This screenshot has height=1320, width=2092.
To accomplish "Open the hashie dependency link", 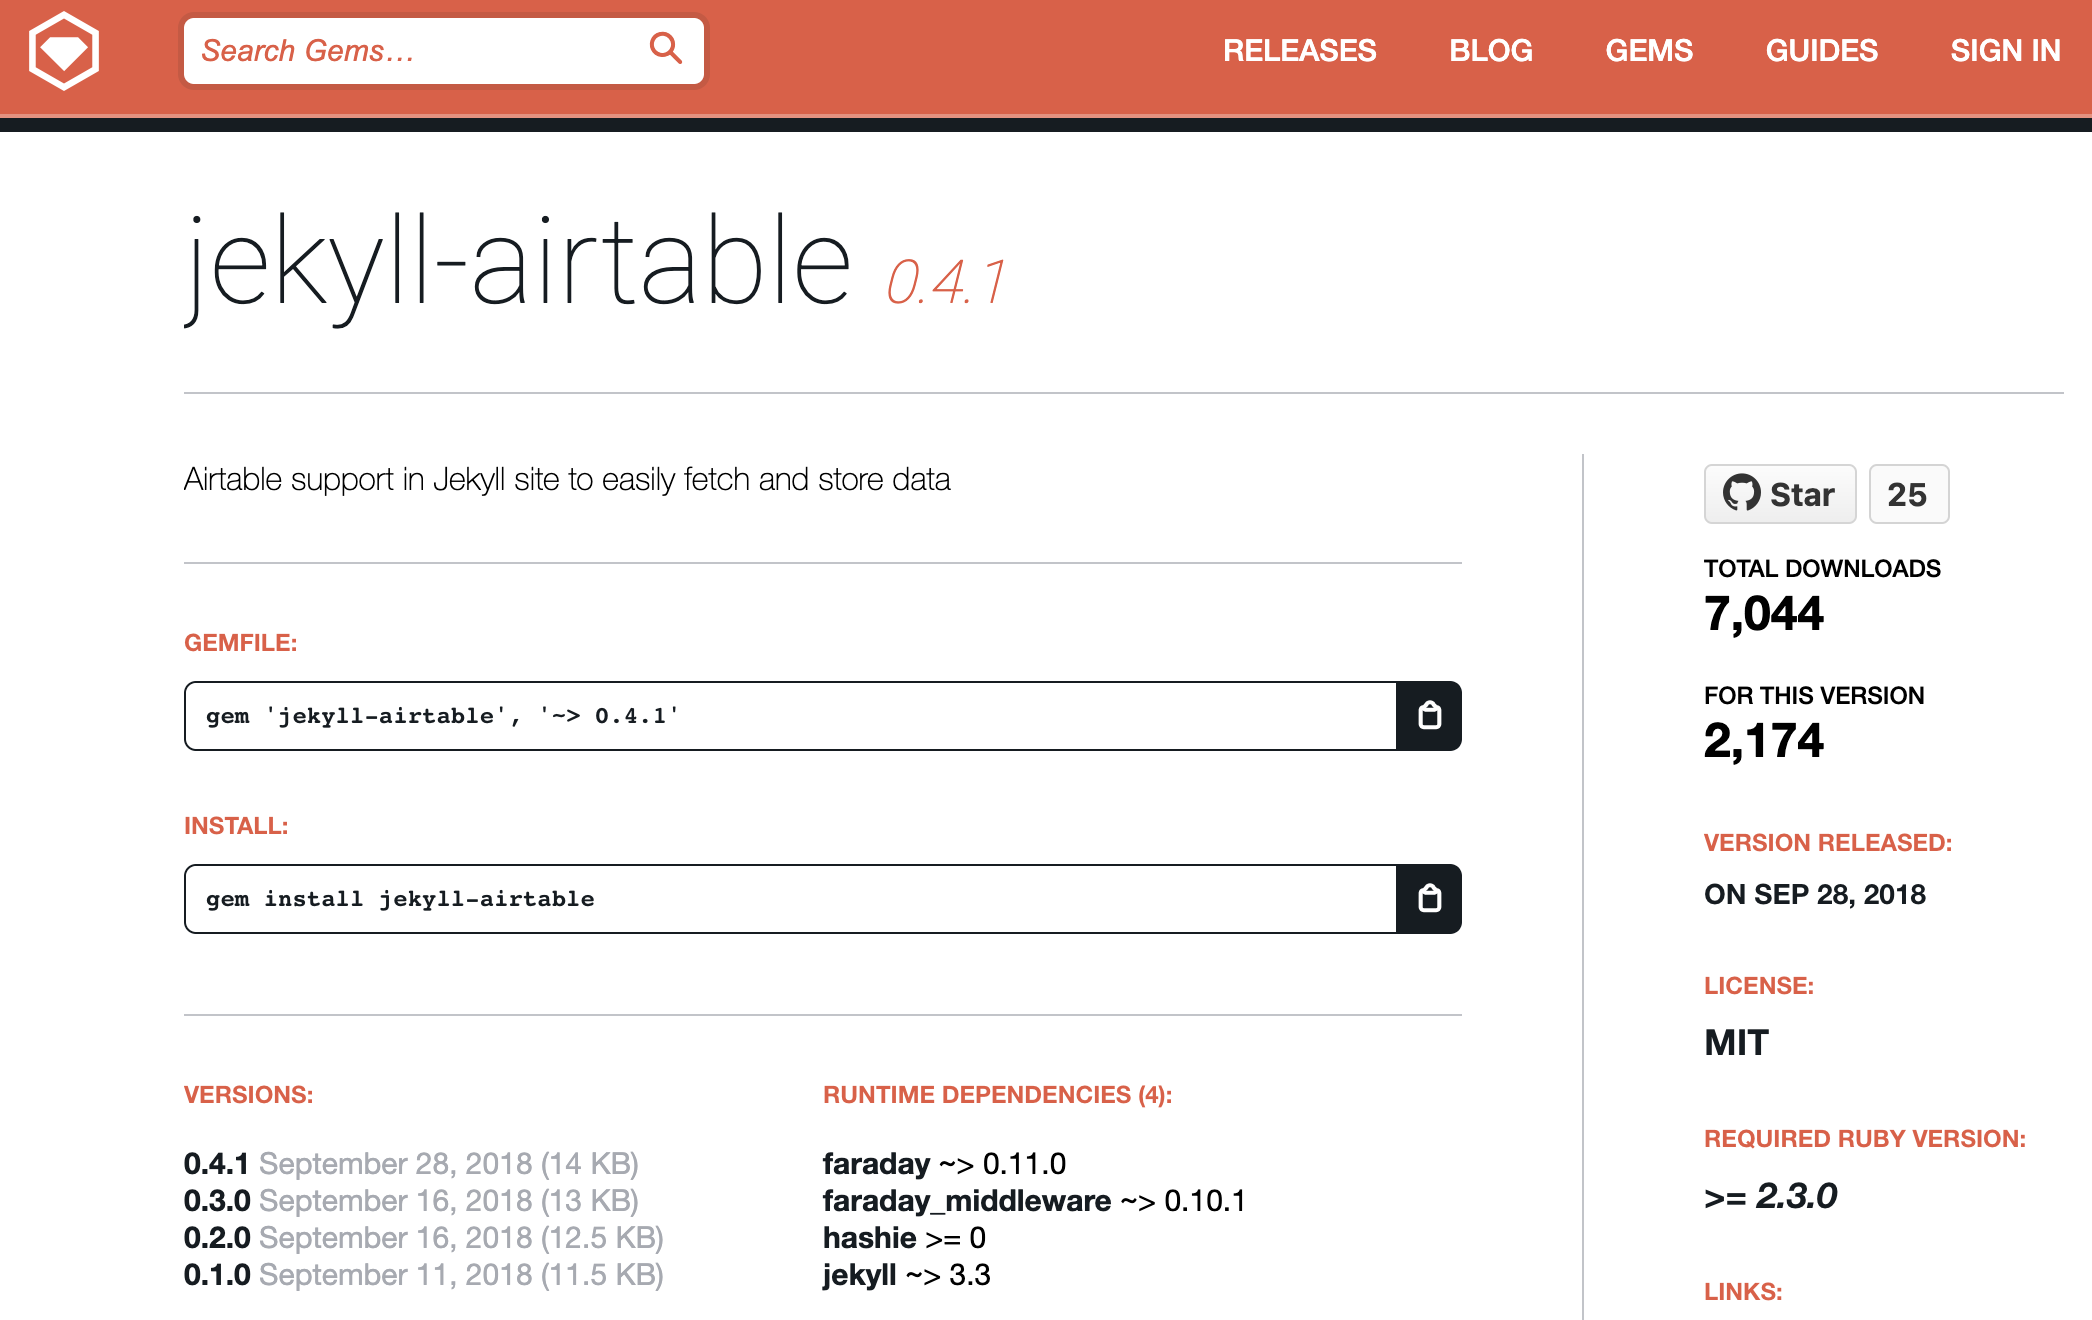I will 871,1237.
